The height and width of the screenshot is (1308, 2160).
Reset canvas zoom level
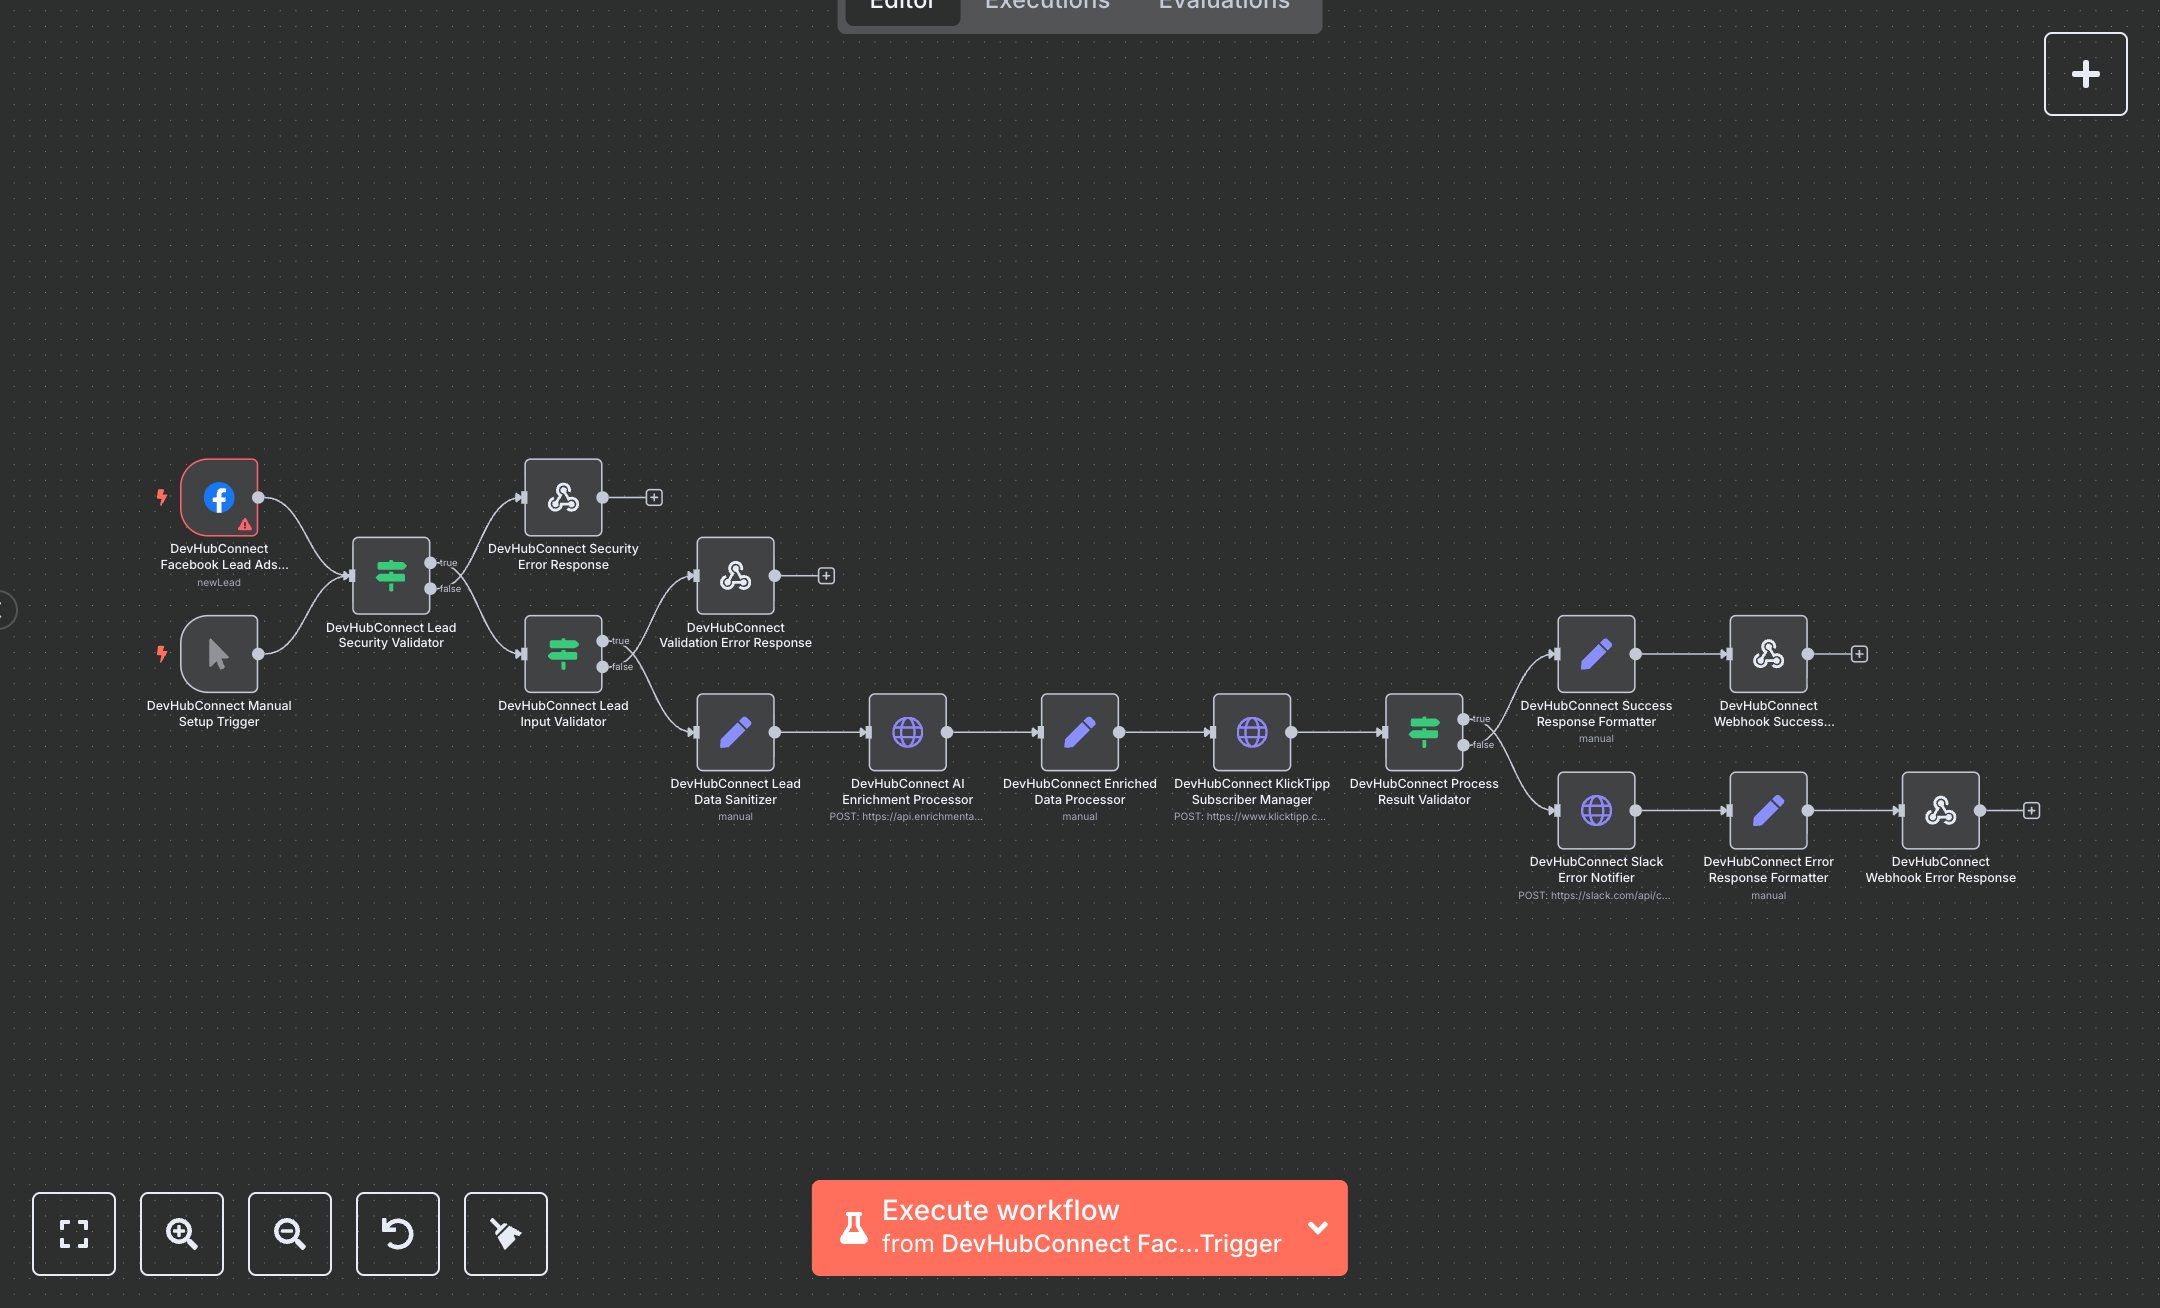pos(398,1233)
